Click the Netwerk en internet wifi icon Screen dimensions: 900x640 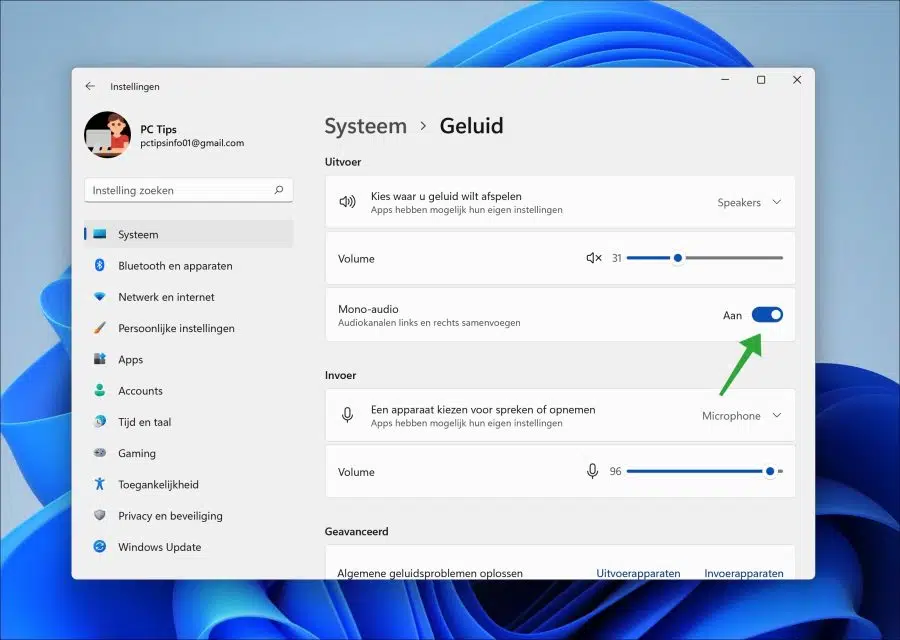pos(100,297)
